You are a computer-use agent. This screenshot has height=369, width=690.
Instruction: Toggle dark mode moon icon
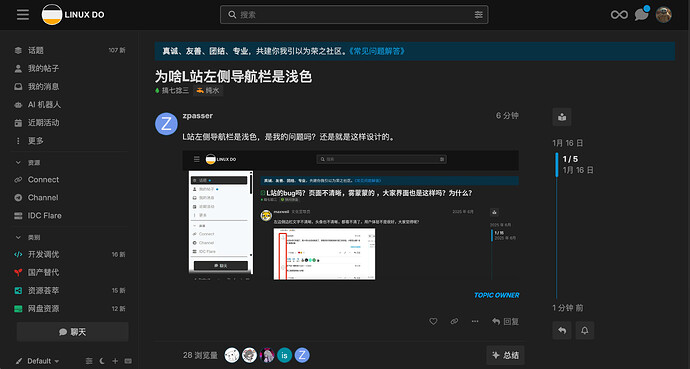[x=102, y=361]
